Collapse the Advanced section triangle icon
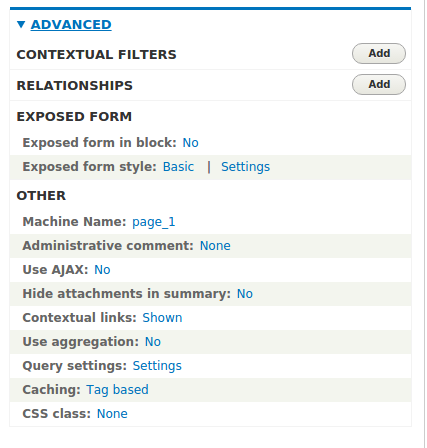The height and width of the screenshot is (448, 427). (x=21, y=25)
